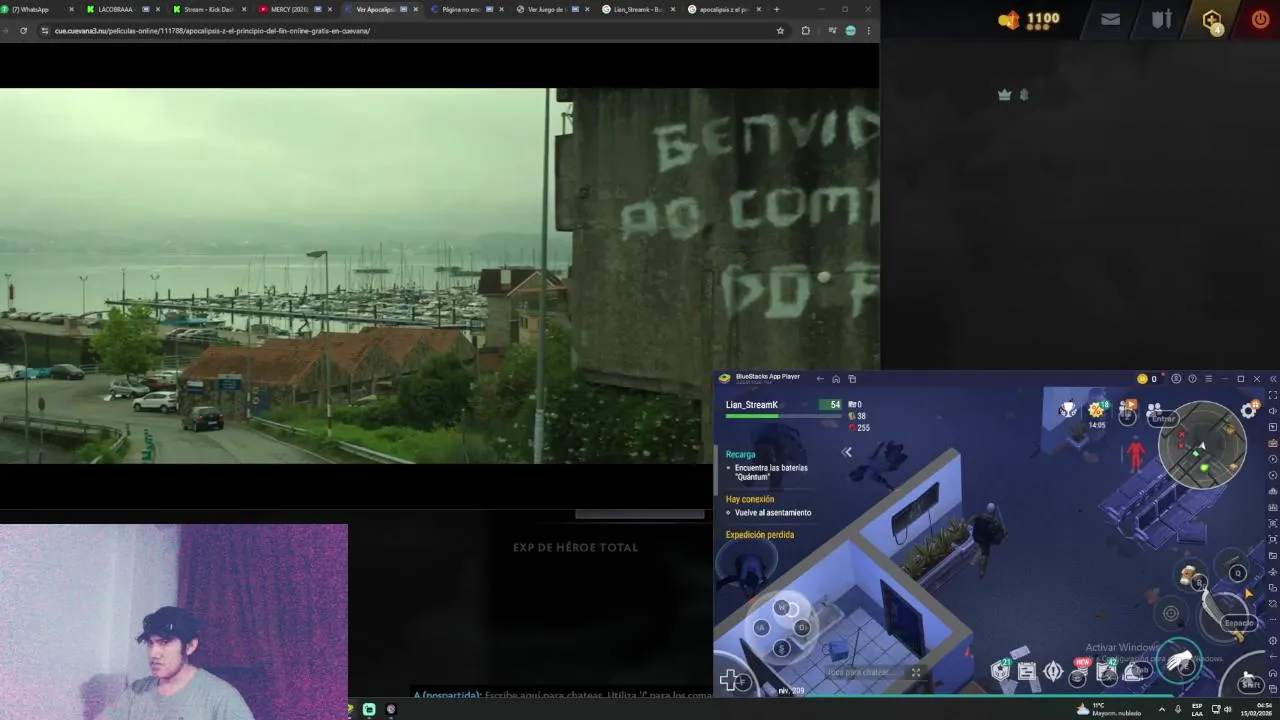Click the movie video player frame
This screenshot has height=720, width=1280.
click(439, 276)
